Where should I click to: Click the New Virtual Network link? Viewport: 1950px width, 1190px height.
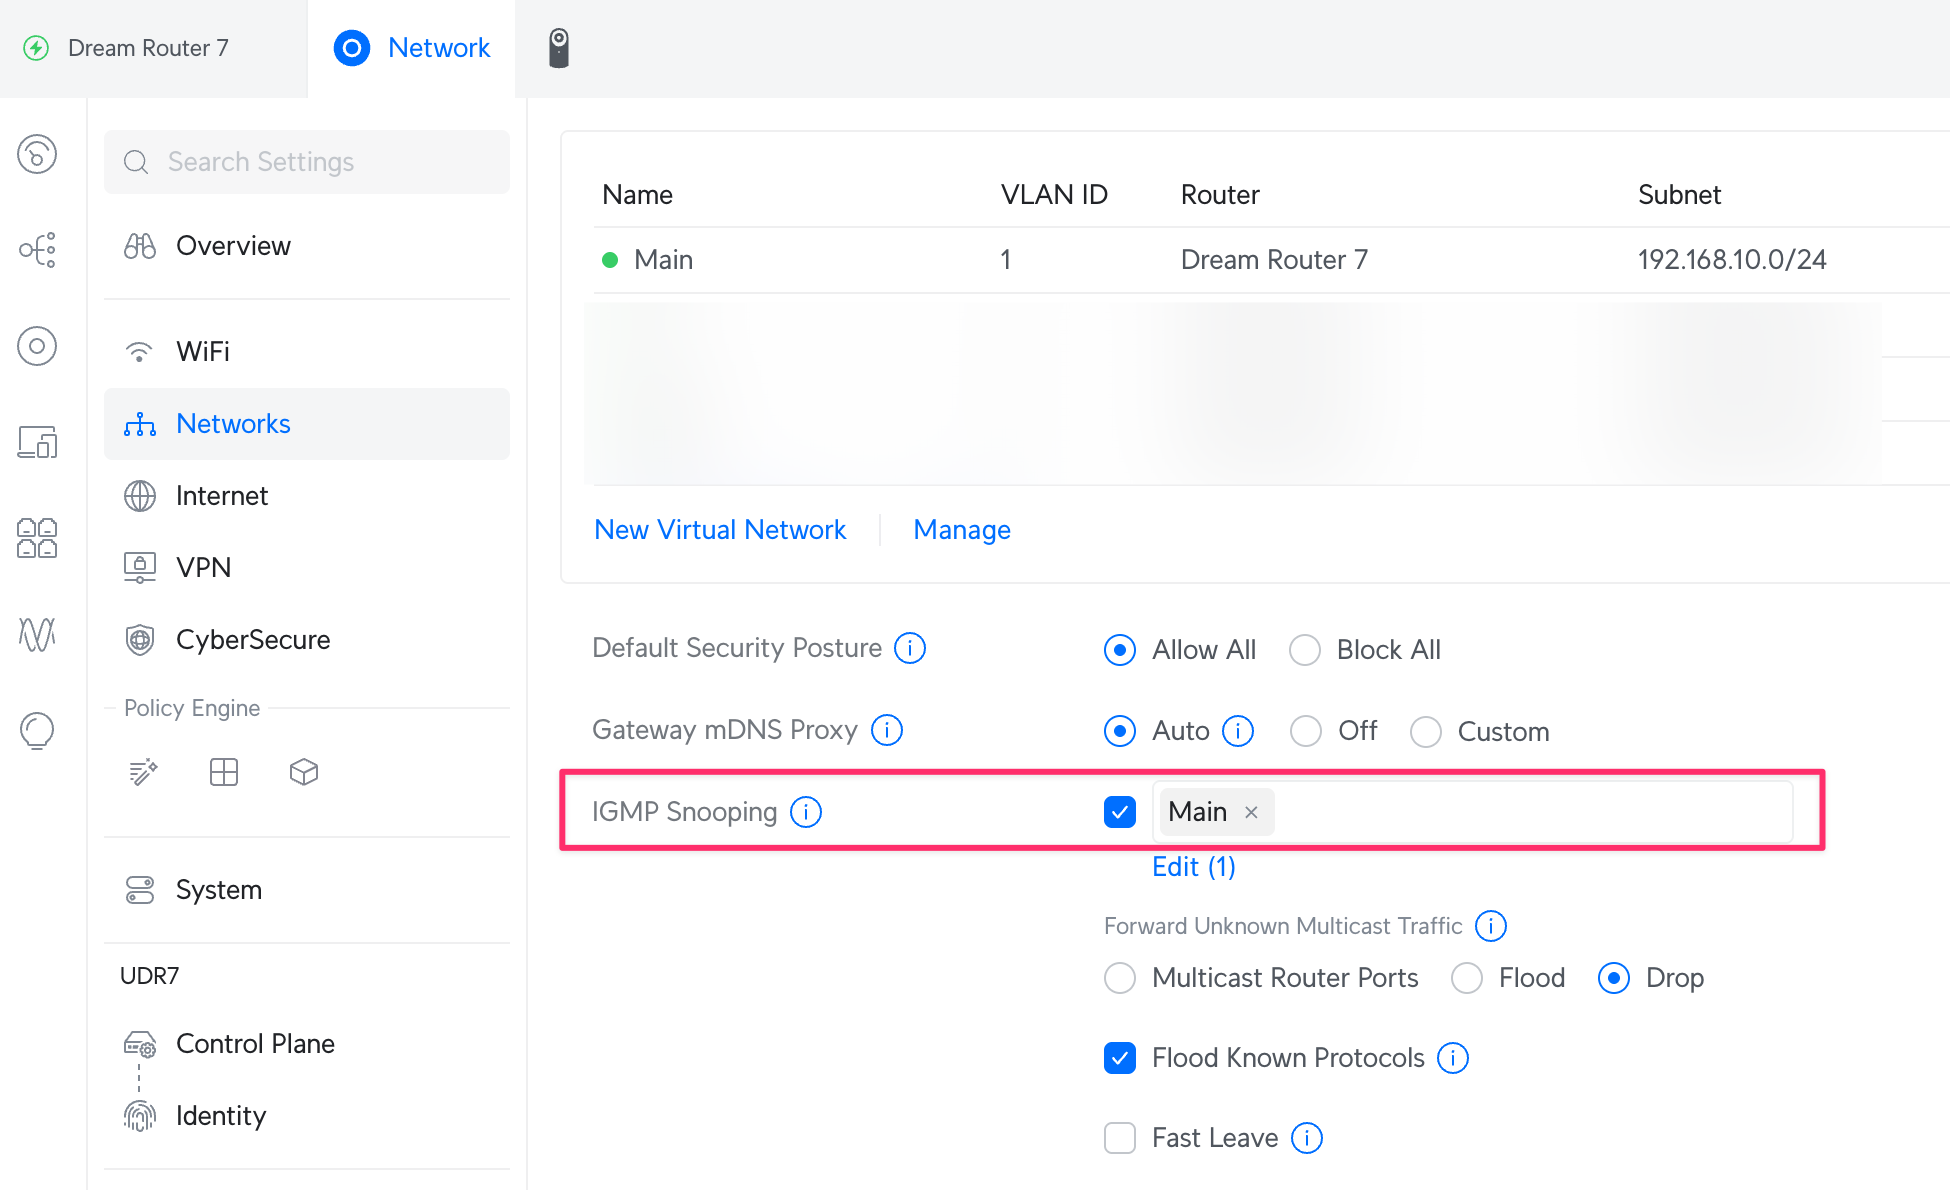[x=720, y=530]
